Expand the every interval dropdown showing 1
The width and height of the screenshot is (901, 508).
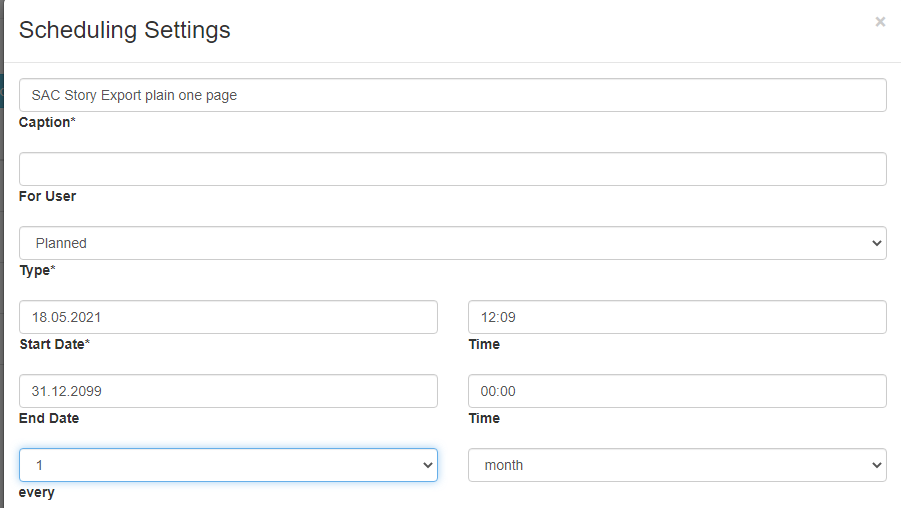[228, 465]
